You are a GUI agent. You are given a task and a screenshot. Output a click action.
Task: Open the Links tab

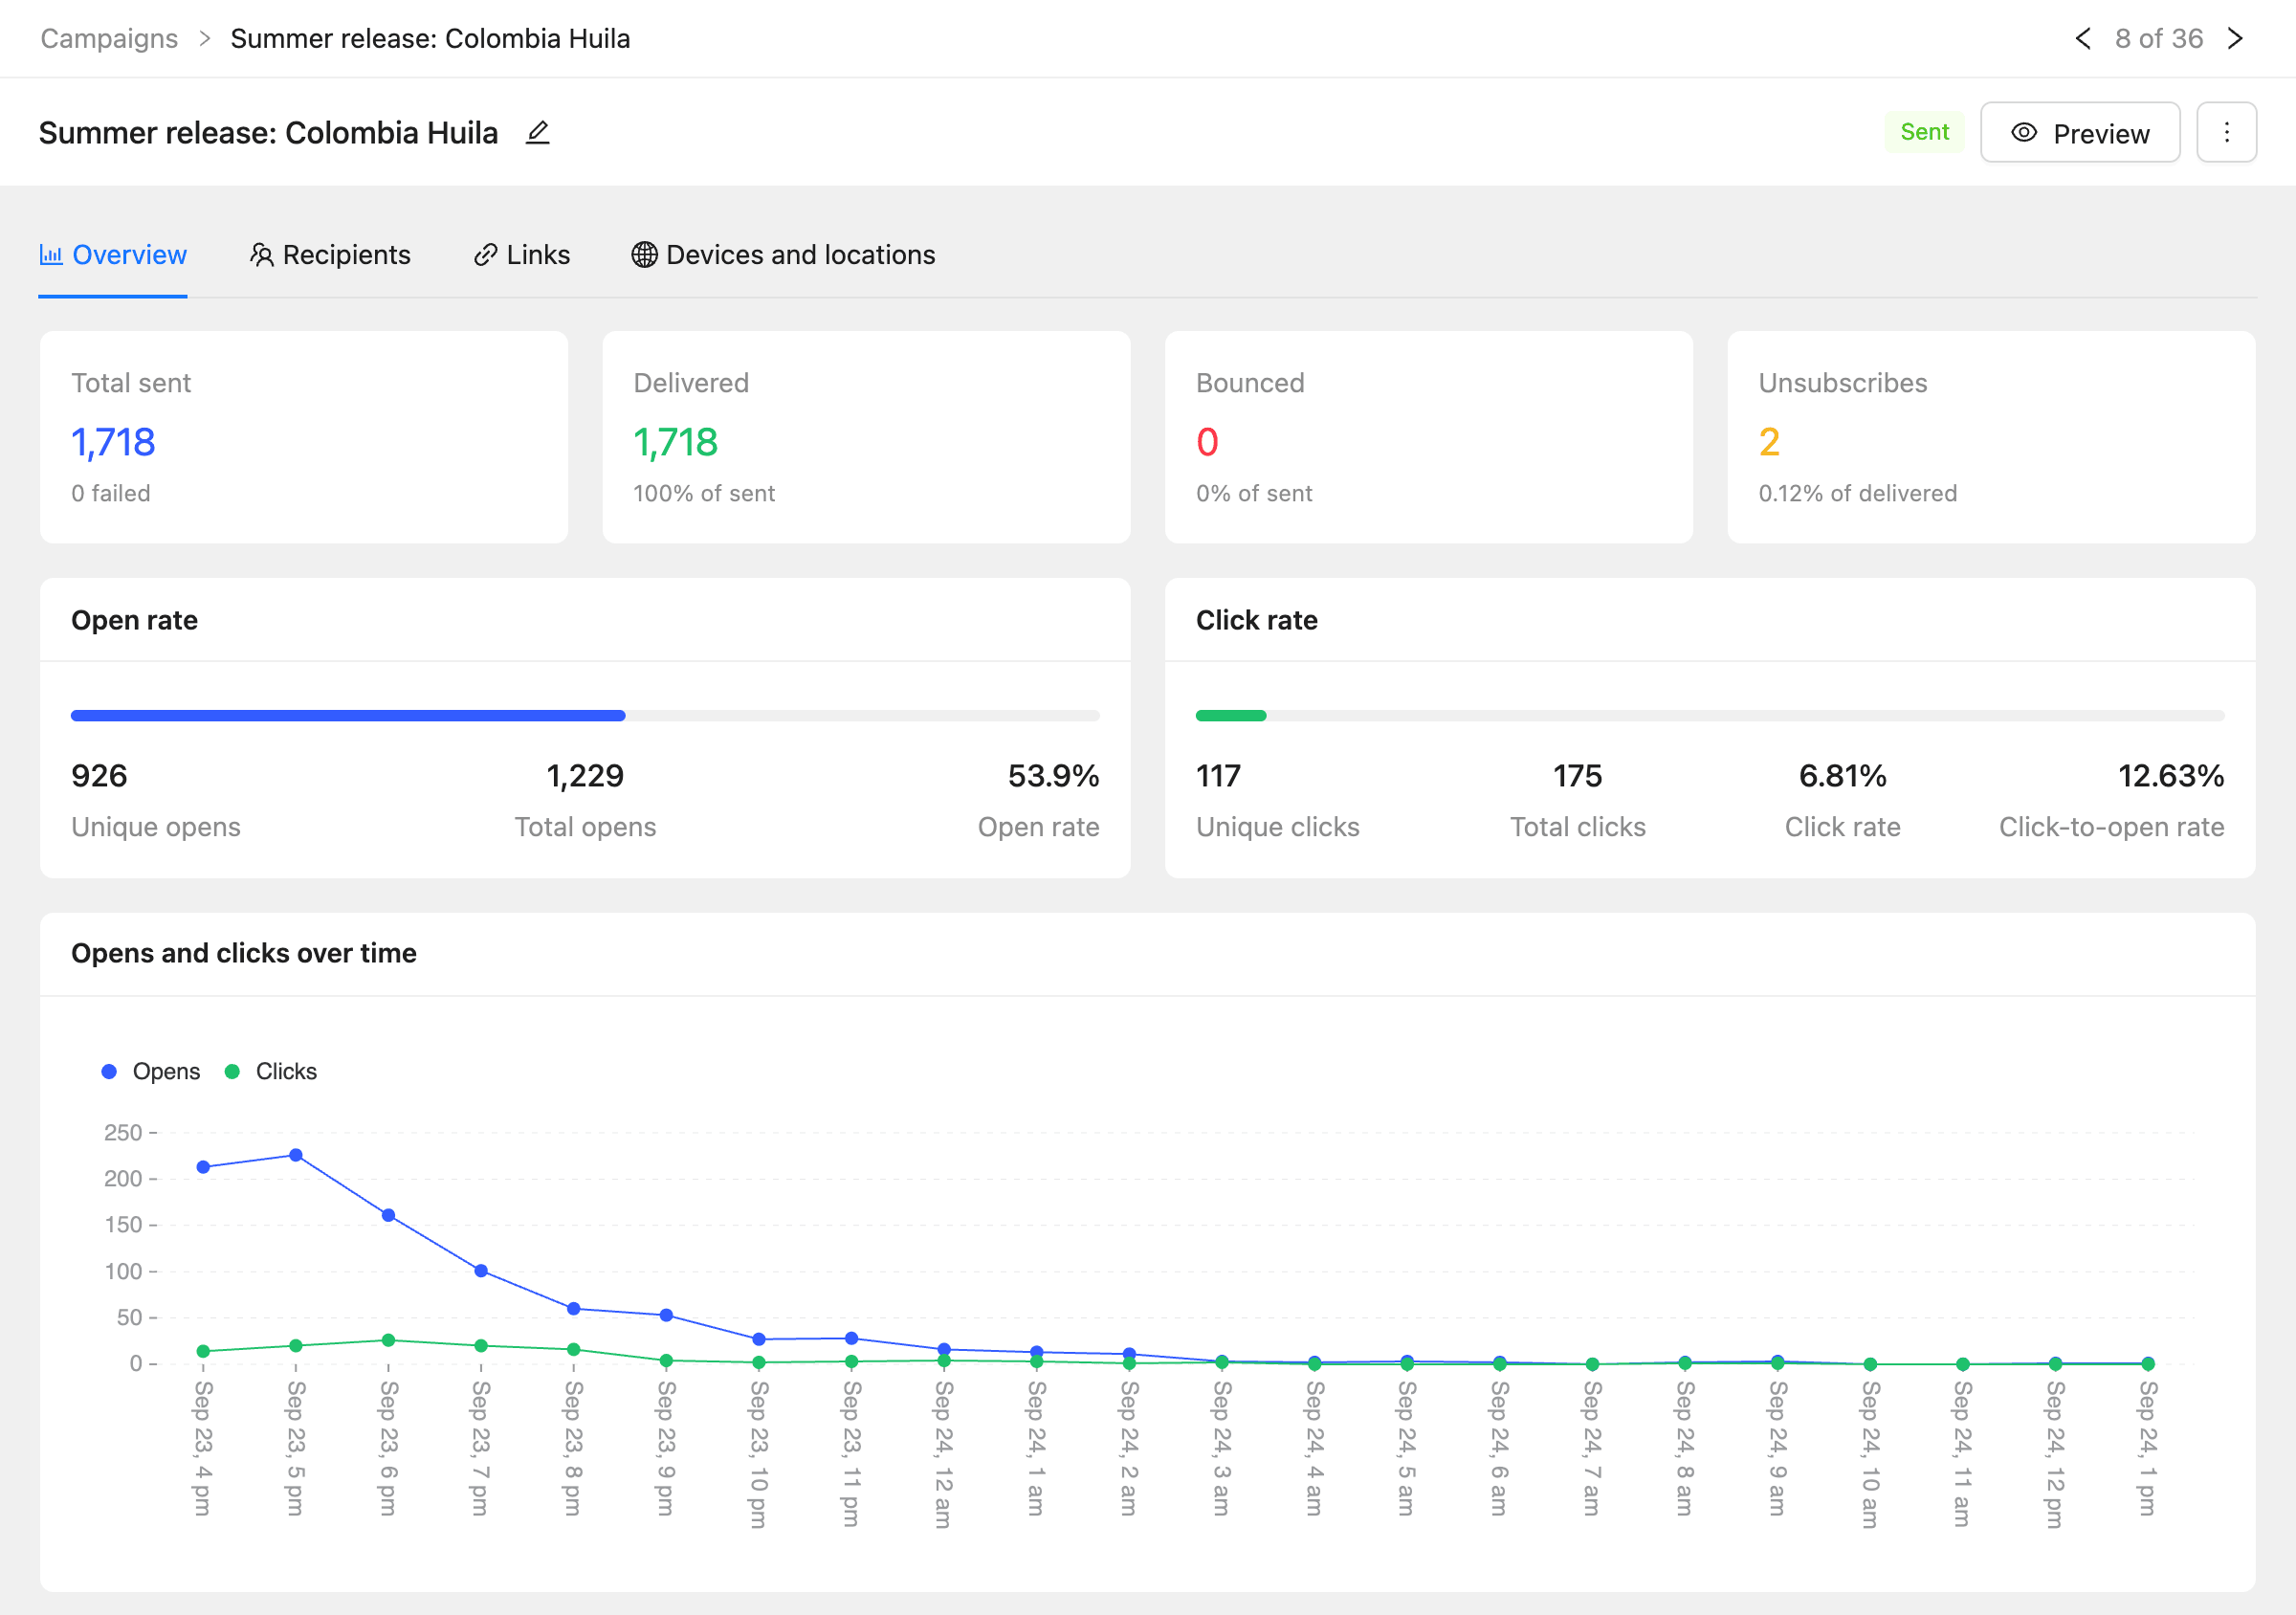point(521,255)
